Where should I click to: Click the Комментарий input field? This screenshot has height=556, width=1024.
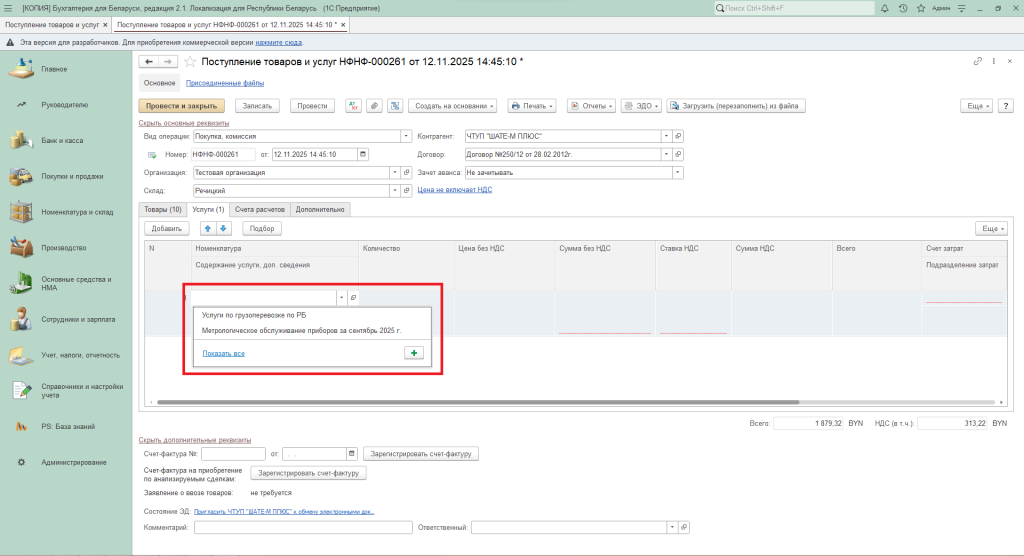pyautogui.click(x=303, y=527)
